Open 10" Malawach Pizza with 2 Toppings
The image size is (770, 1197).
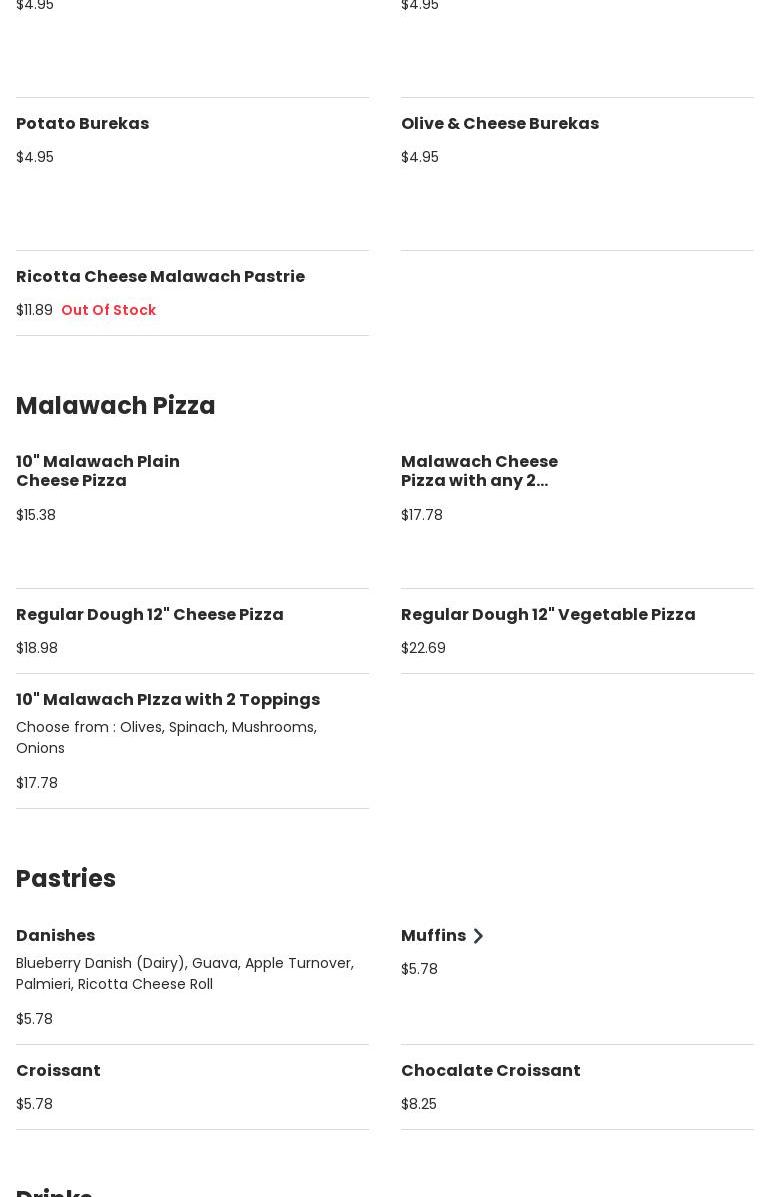167,700
